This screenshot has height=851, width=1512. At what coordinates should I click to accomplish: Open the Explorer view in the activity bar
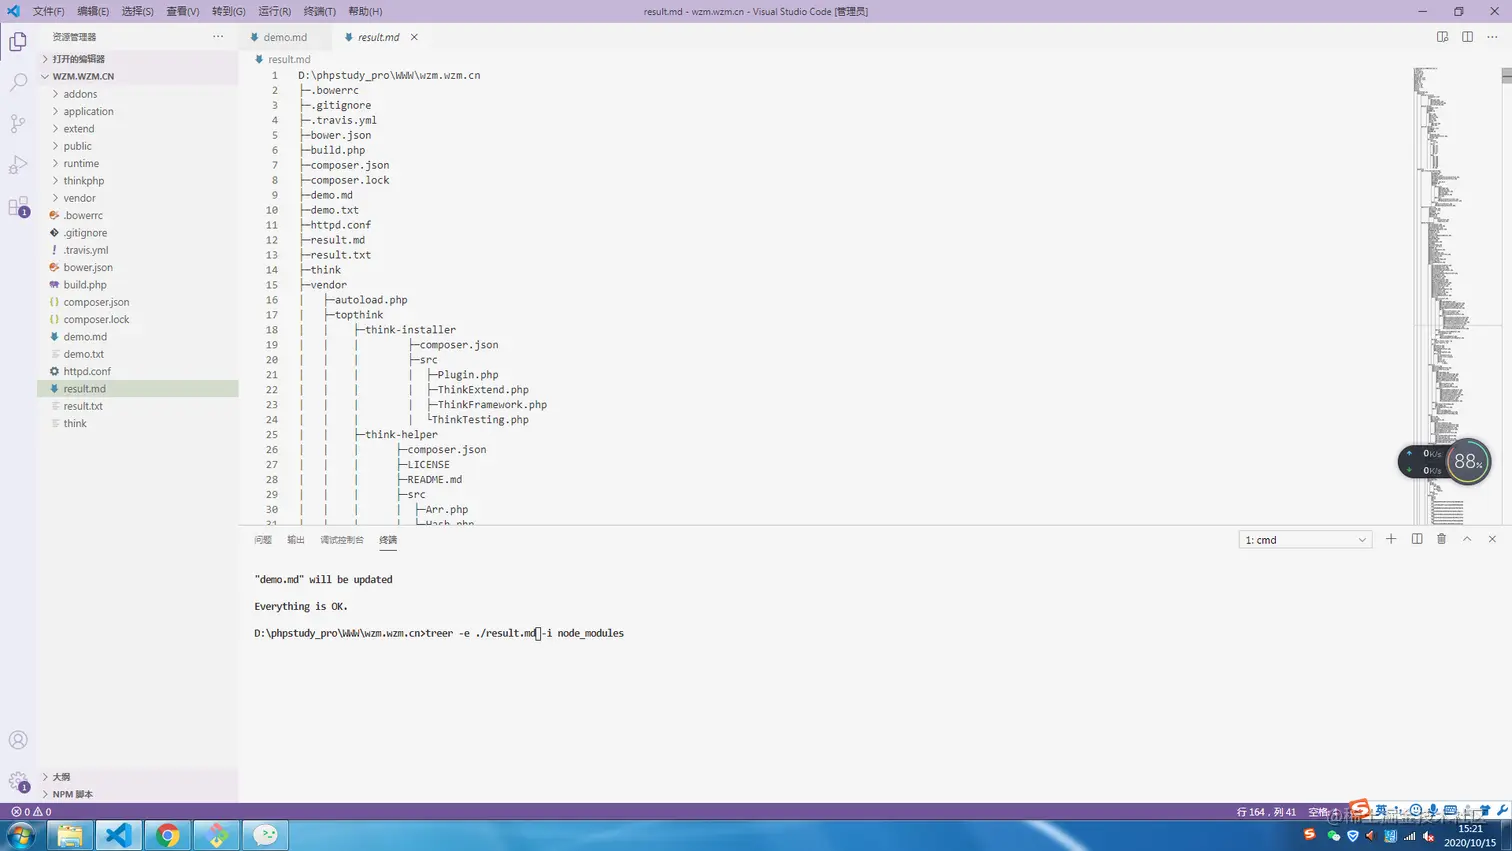18,41
